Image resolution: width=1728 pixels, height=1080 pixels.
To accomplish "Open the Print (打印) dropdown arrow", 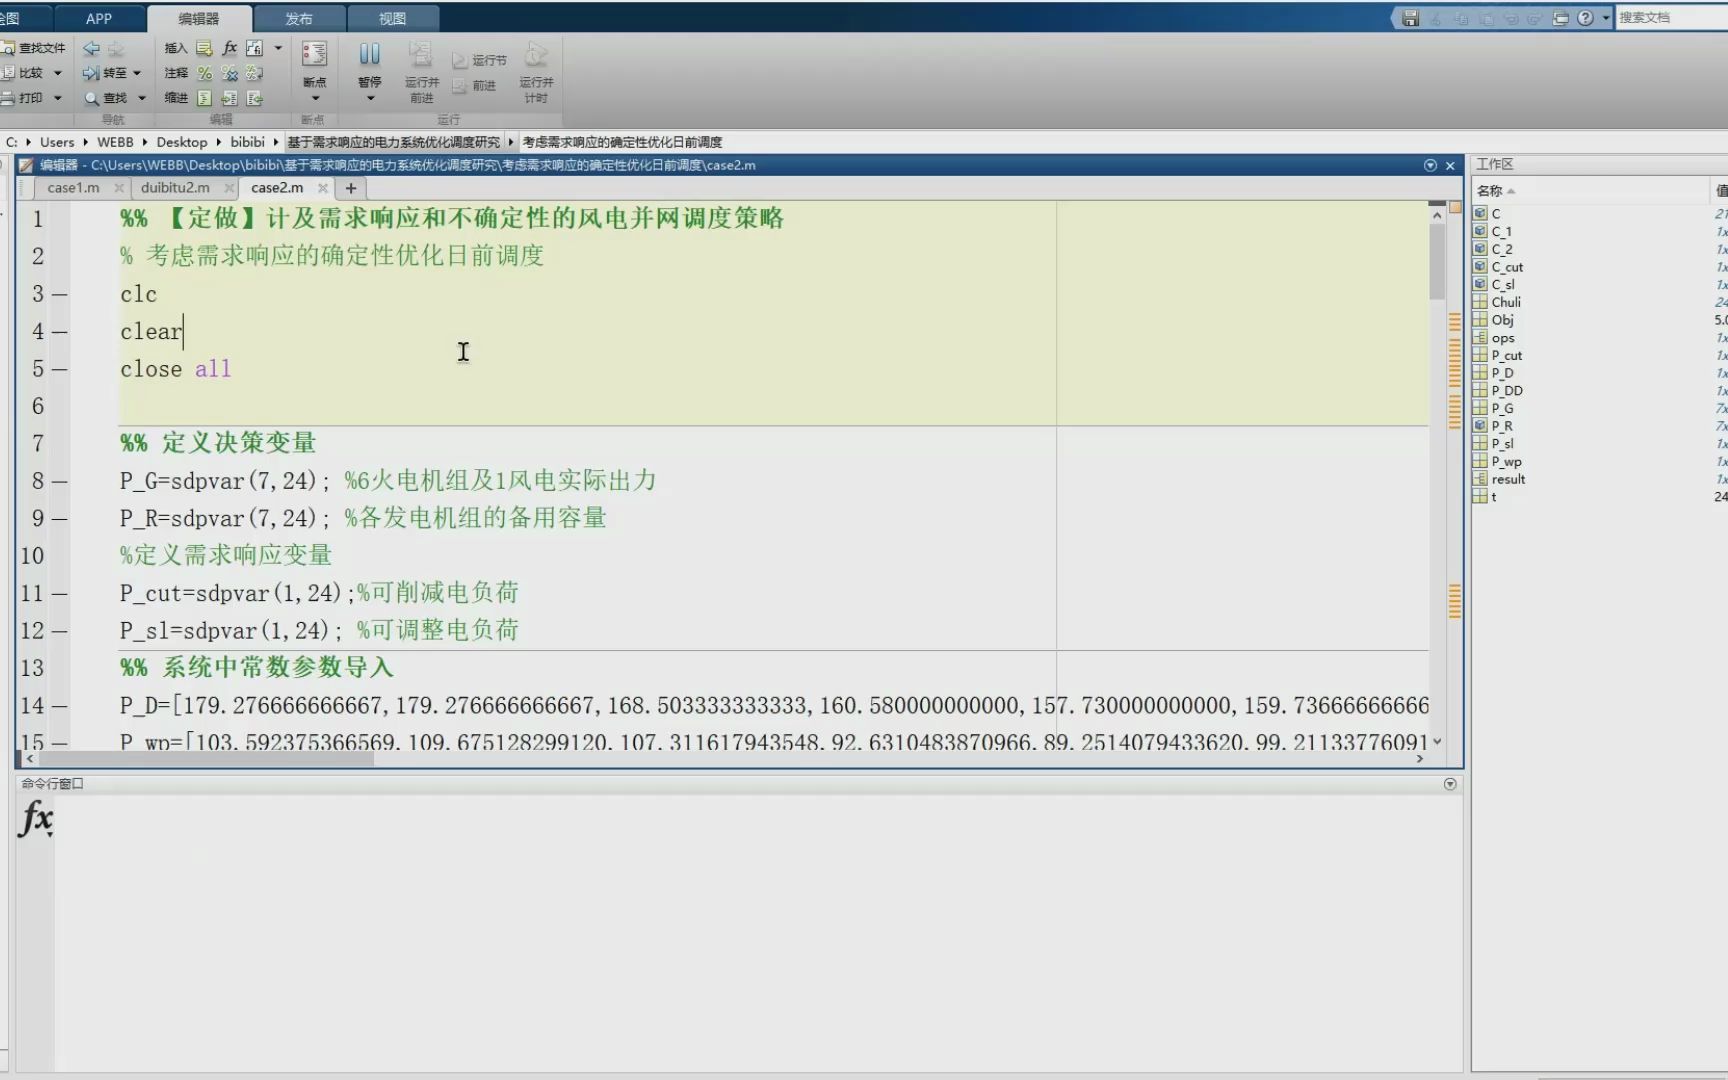I will click(58, 98).
